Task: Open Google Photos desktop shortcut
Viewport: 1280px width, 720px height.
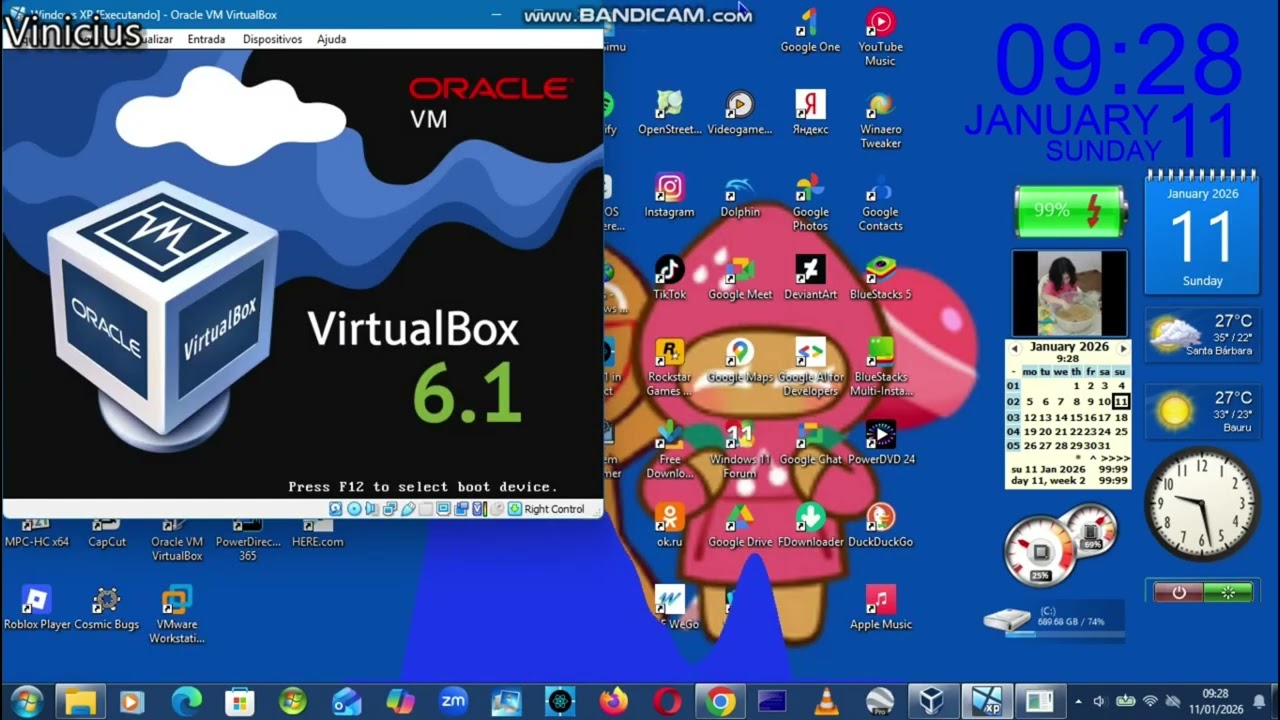Action: click(x=810, y=202)
